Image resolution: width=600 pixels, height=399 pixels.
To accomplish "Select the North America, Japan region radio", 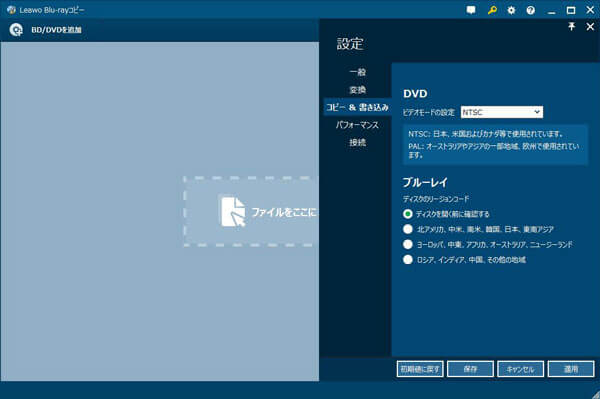I will 408,229.
